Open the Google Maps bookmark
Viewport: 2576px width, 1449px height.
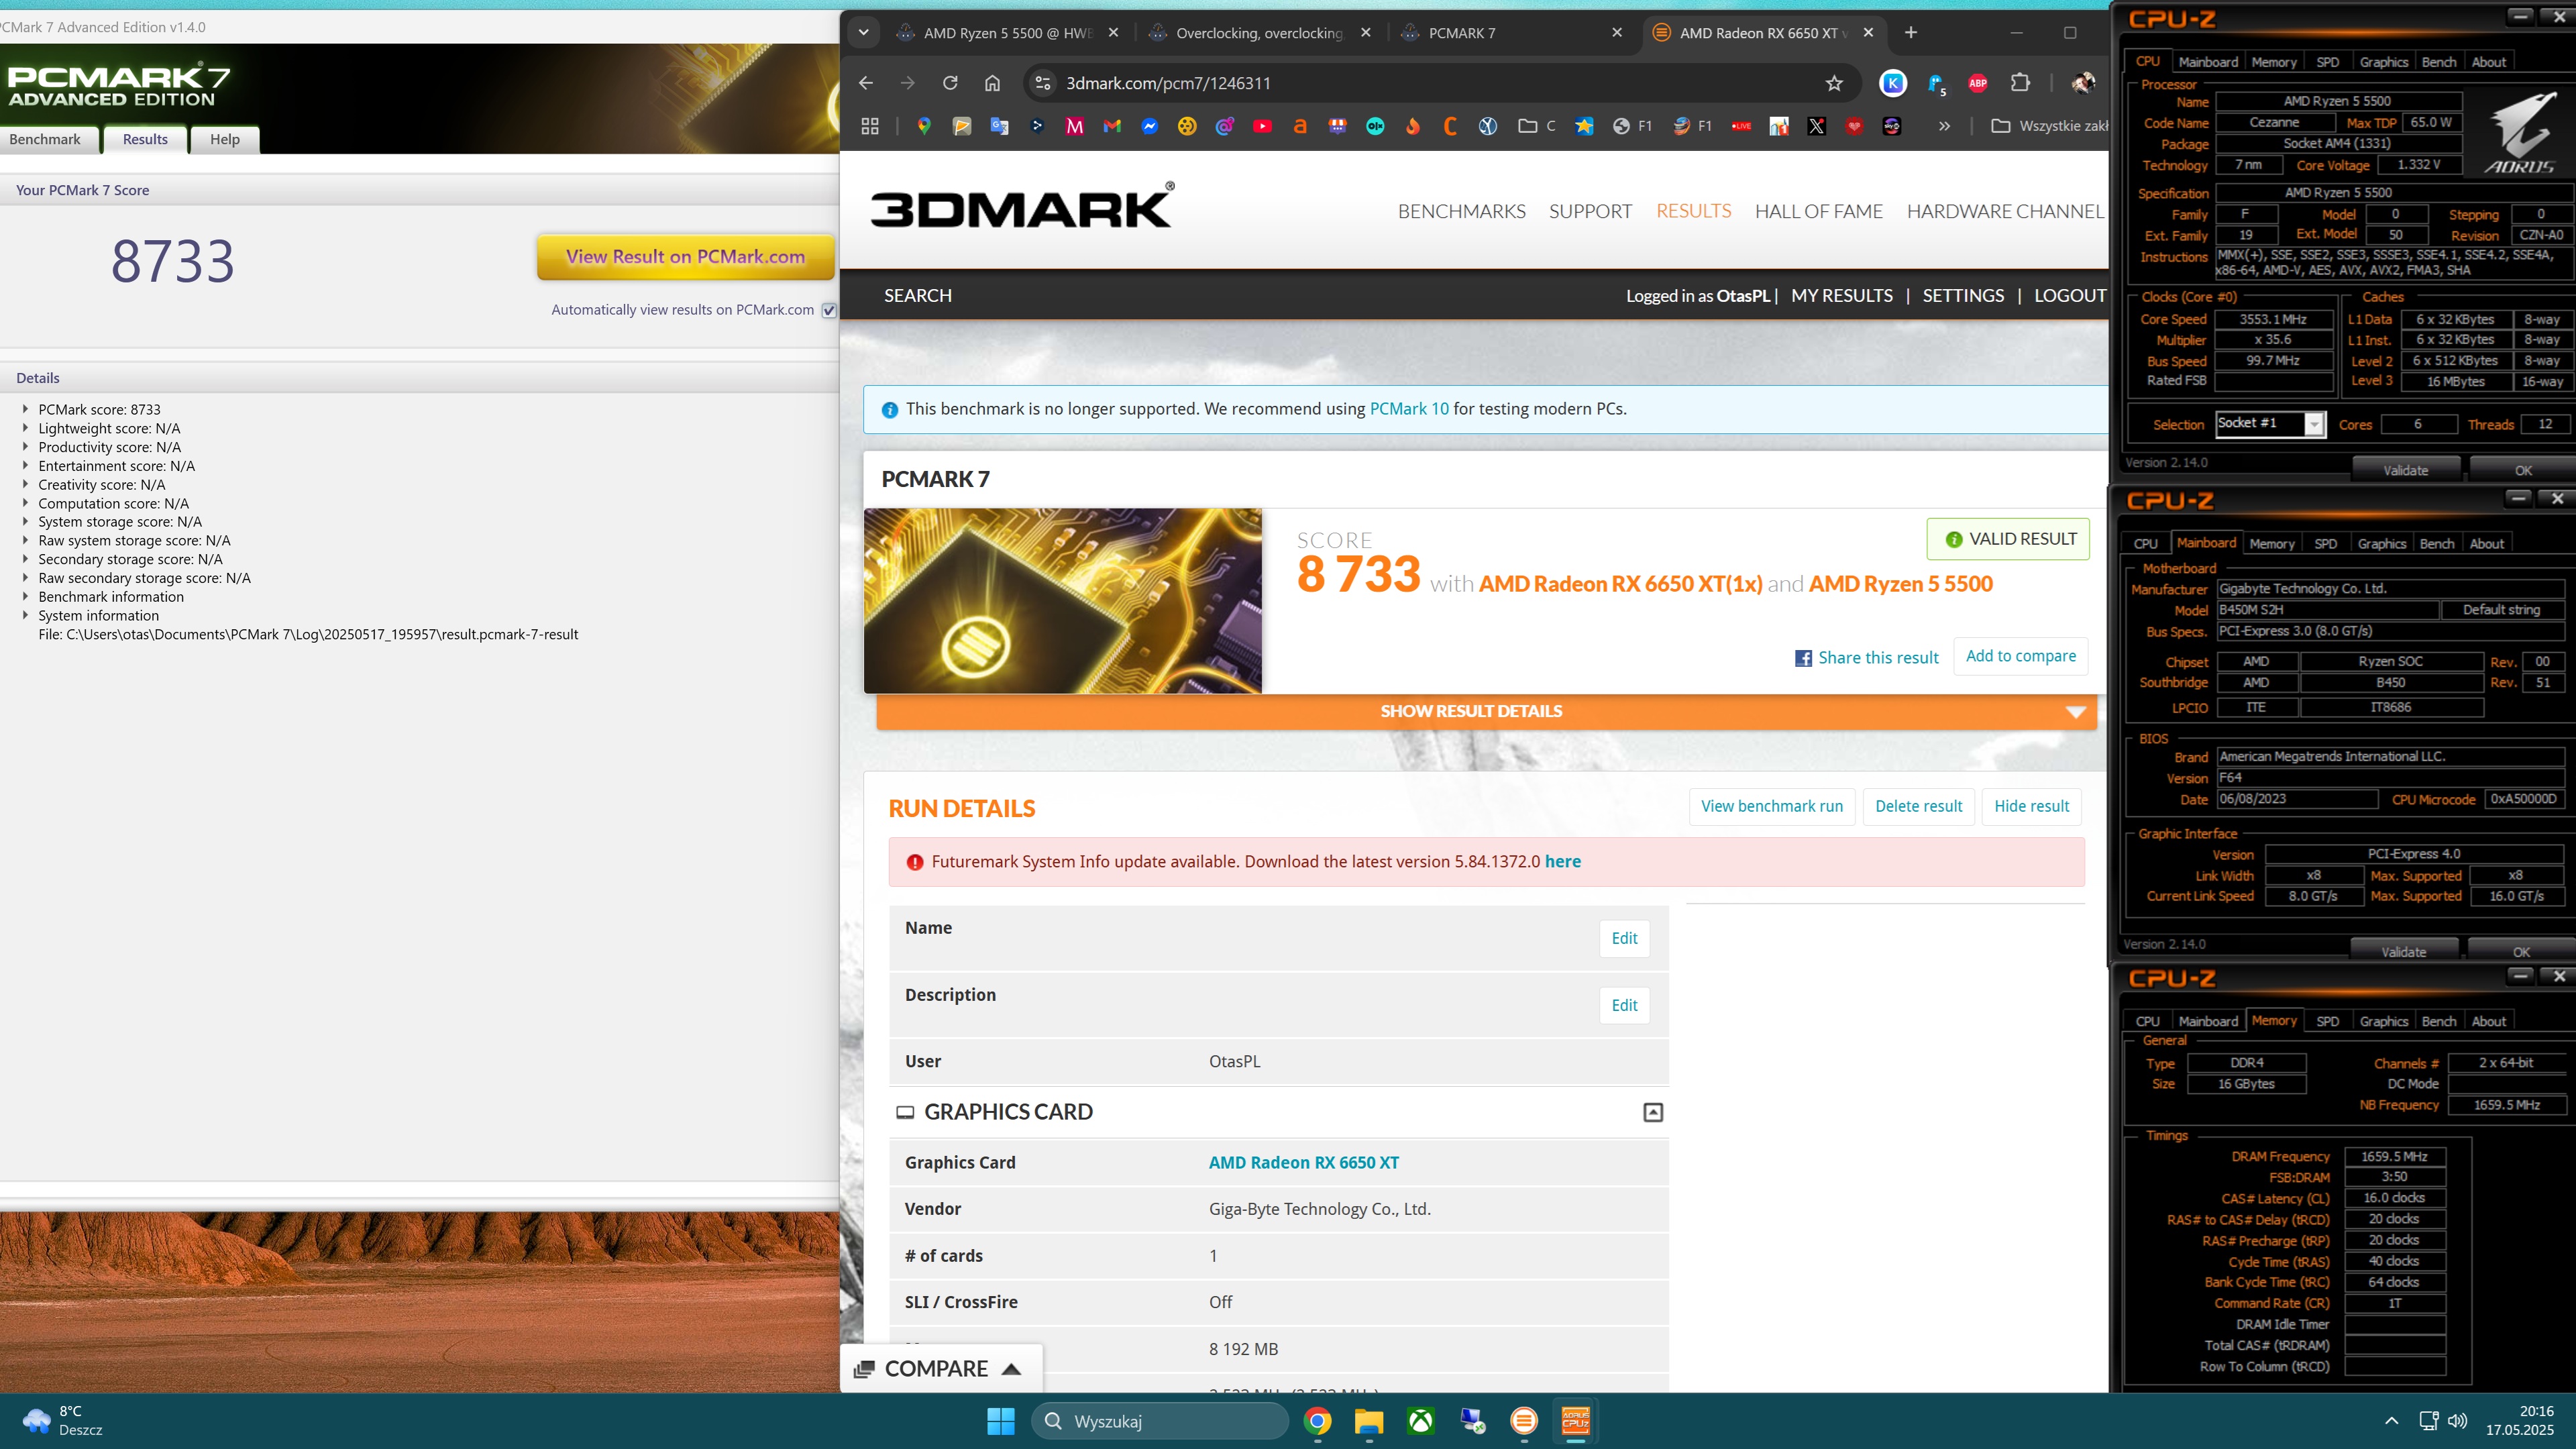(x=924, y=126)
